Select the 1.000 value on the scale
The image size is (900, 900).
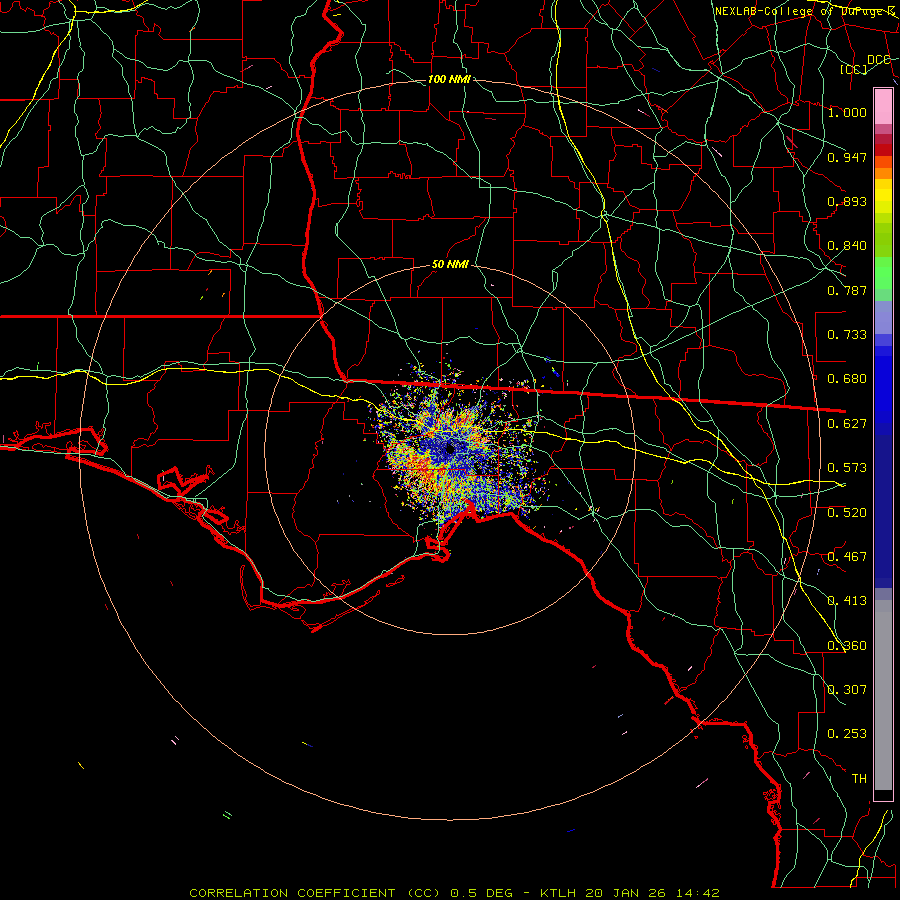click(847, 112)
